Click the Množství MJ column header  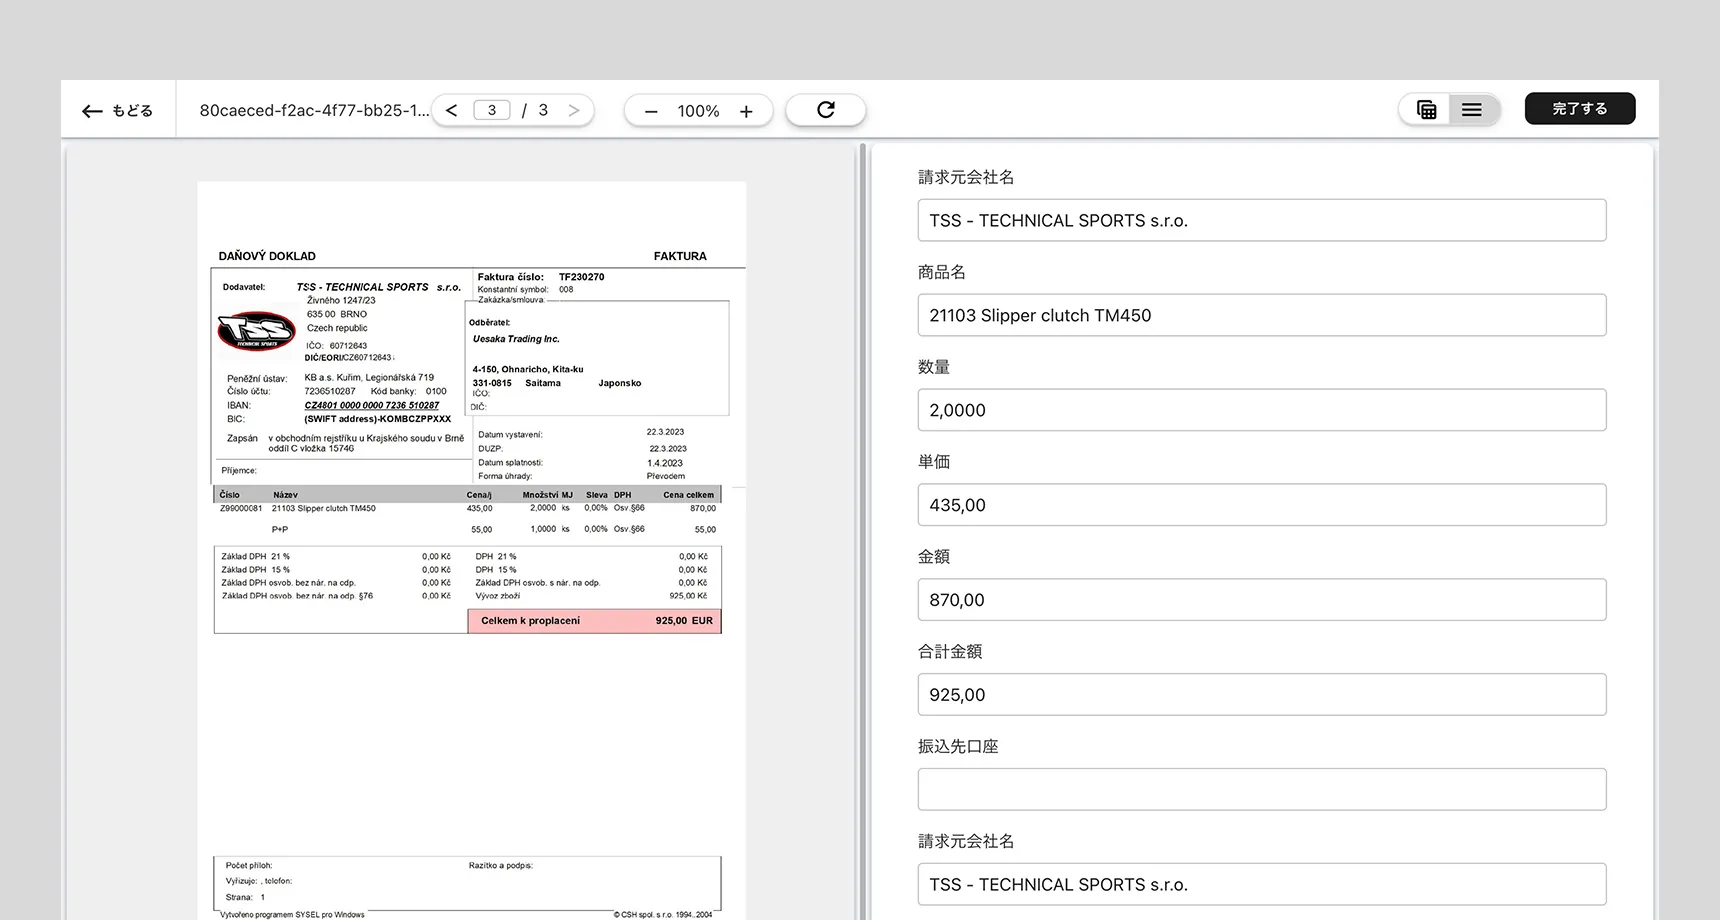click(548, 495)
